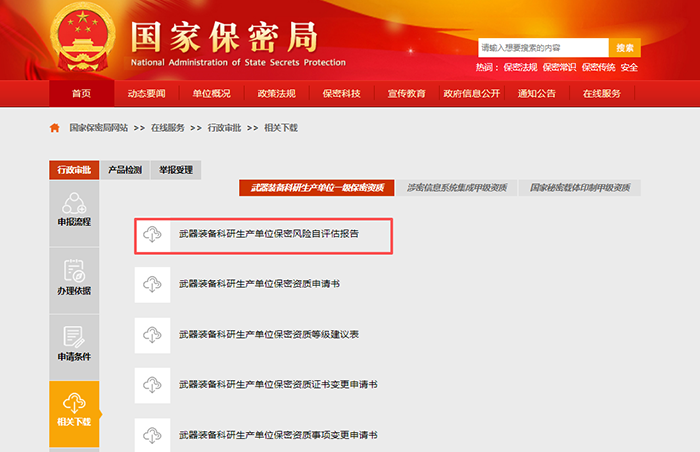
Task: Click the download icon beside 保密资质申请书
Action: tap(152, 284)
